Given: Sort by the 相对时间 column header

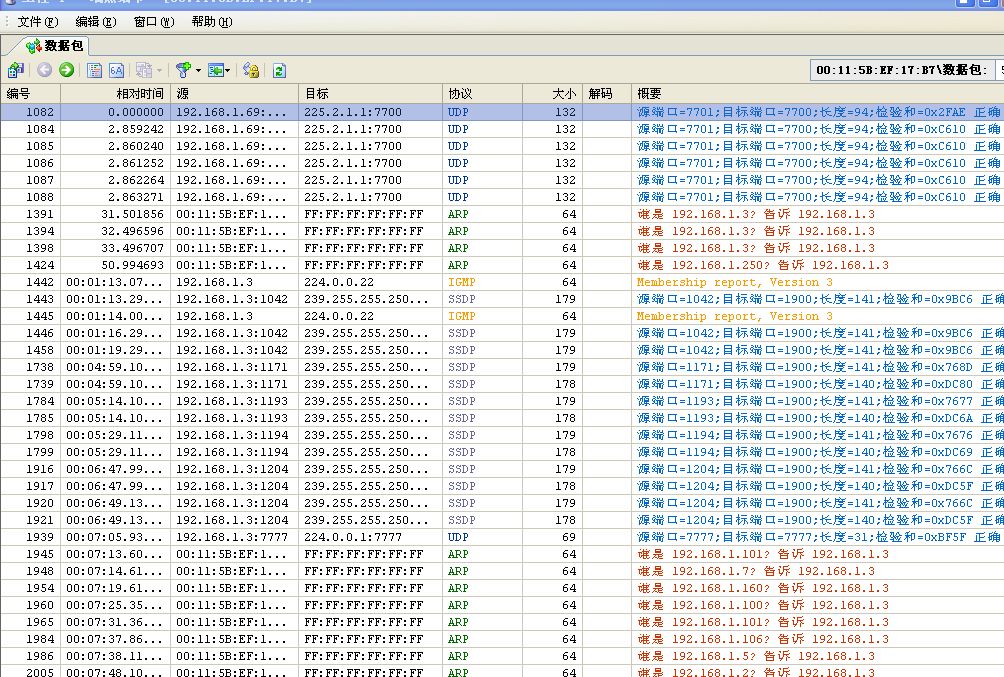Looking at the screenshot, I should click(115, 93).
